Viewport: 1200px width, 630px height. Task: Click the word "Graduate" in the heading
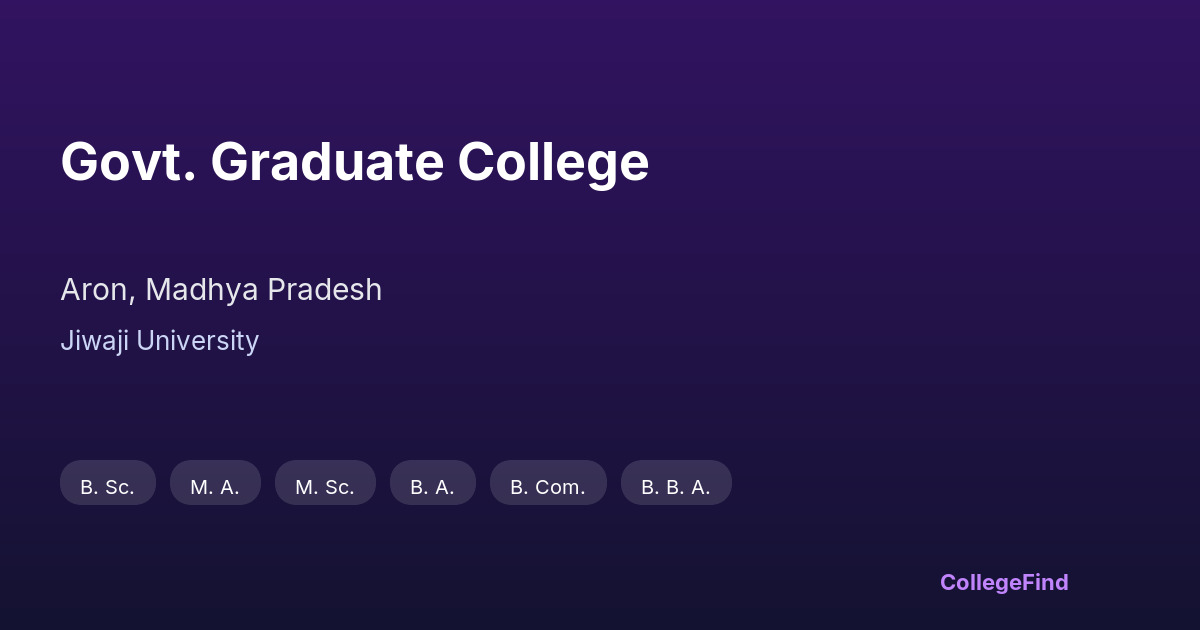coord(327,162)
